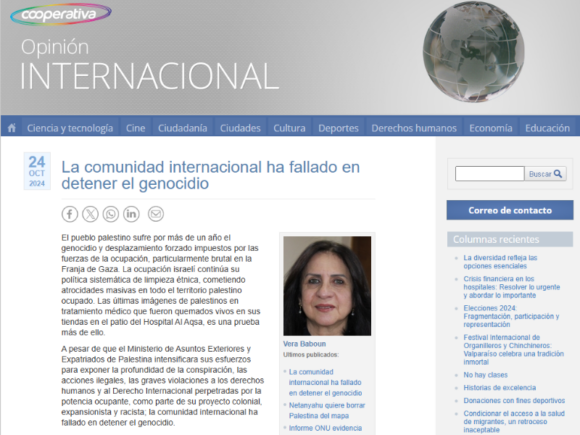Click the 'INTERNACIONAL' banner title
The height and width of the screenshot is (435, 580).
point(149,77)
